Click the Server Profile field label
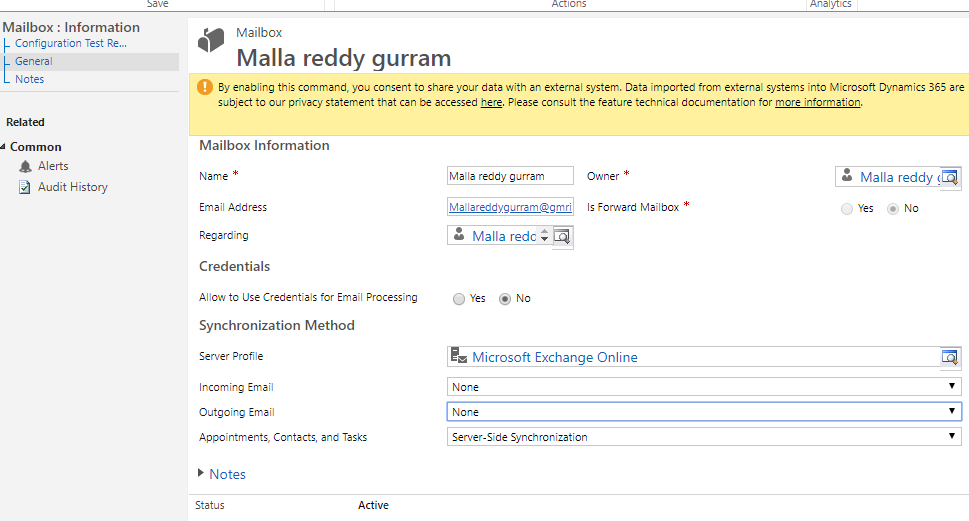The height and width of the screenshot is (521, 969). point(231,356)
